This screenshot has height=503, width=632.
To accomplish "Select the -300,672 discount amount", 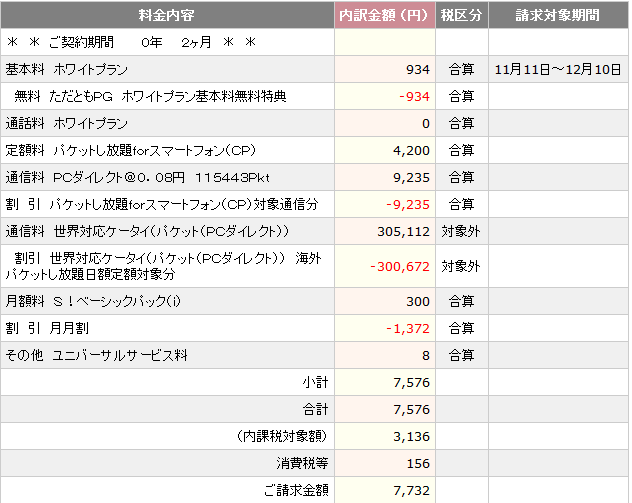I will [x=400, y=266].
